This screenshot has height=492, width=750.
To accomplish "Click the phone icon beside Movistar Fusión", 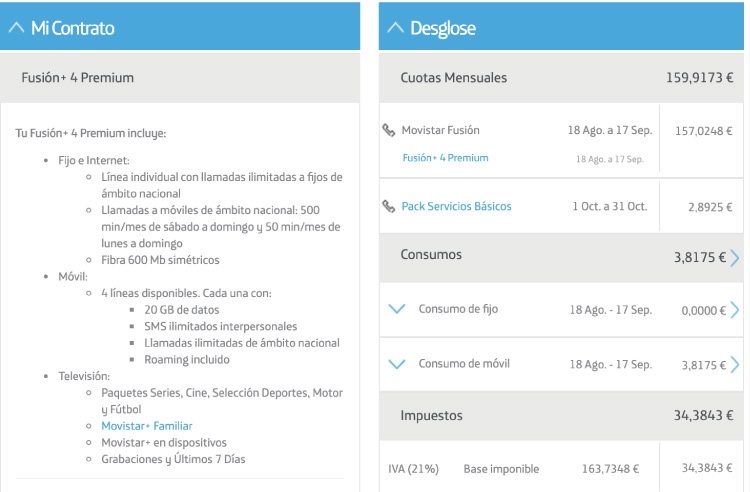I will 389,130.
